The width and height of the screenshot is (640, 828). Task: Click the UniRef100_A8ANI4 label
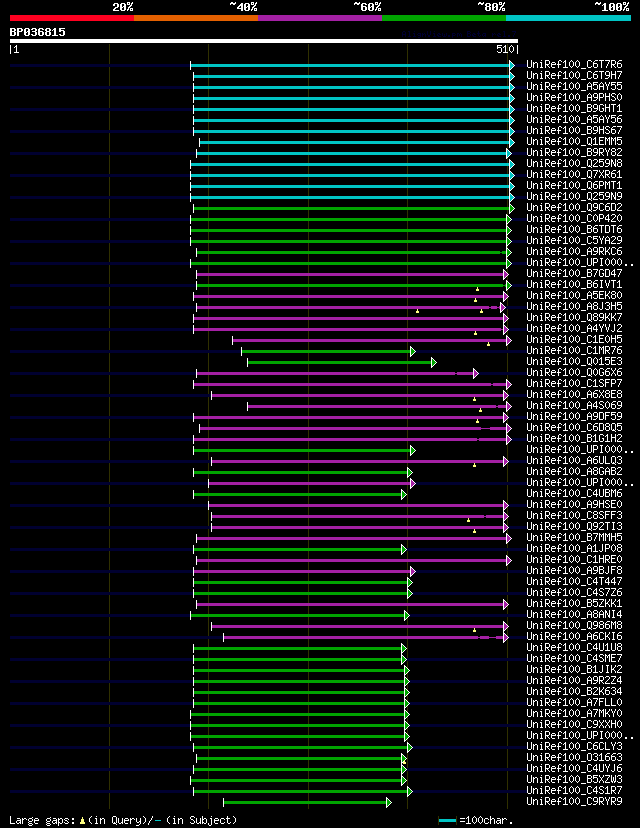(574, 615)
